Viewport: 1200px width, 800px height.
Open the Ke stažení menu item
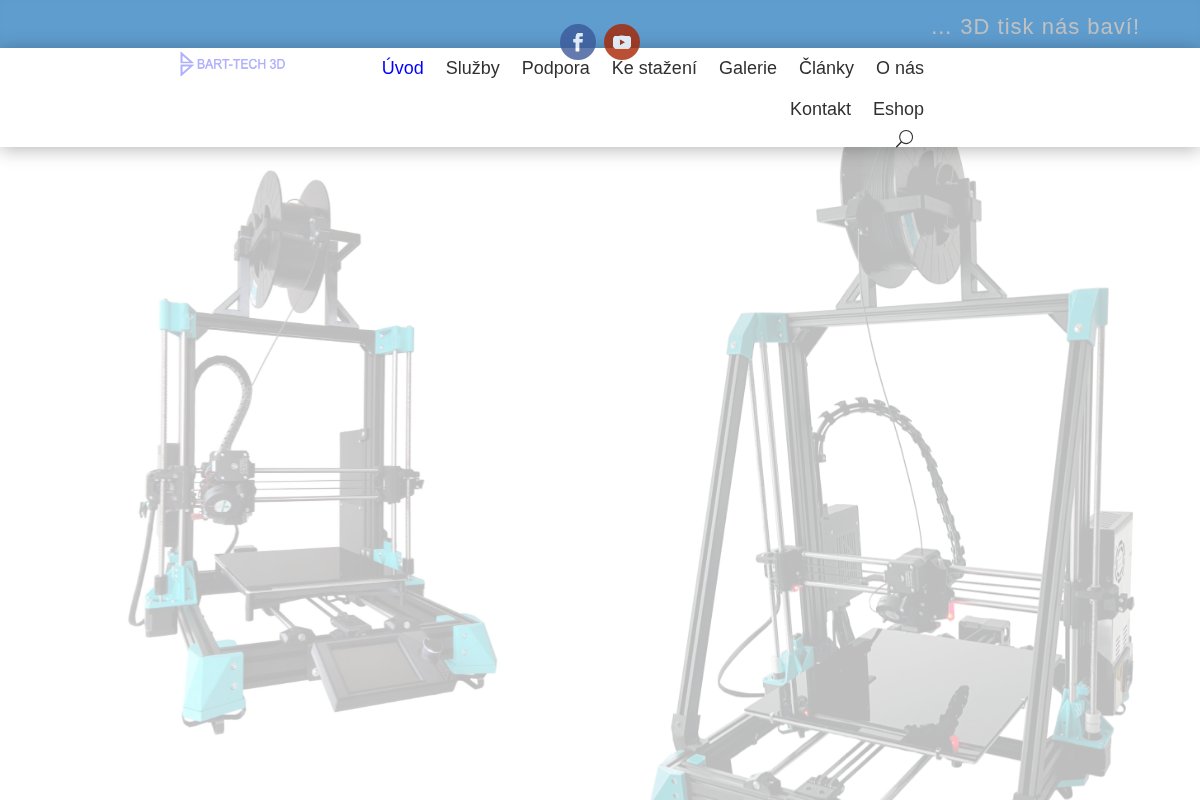pos(654,68)
